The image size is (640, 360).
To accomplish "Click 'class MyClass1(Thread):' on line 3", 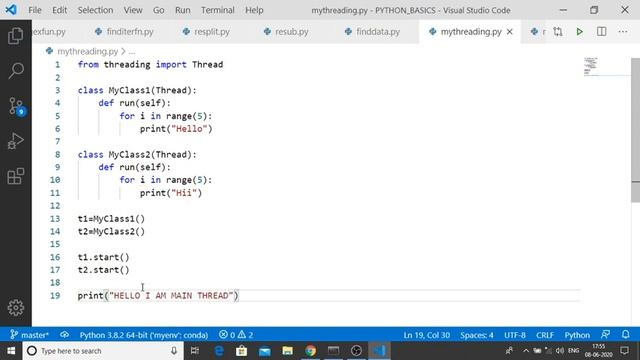I will [x=137, y=90].
